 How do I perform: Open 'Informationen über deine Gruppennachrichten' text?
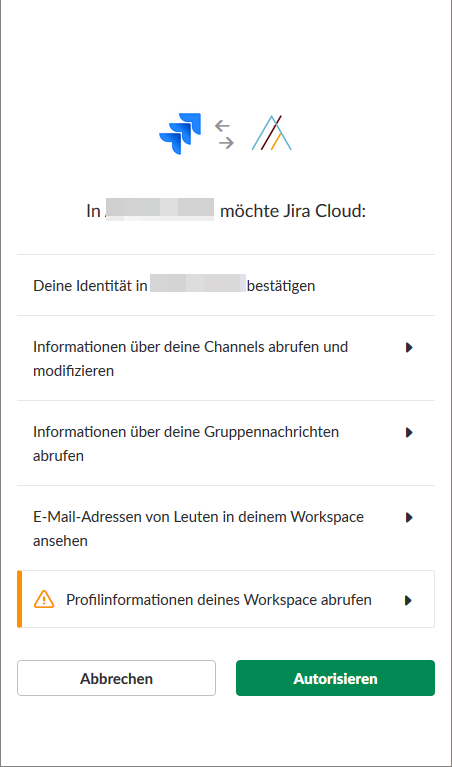coord(186,444)
